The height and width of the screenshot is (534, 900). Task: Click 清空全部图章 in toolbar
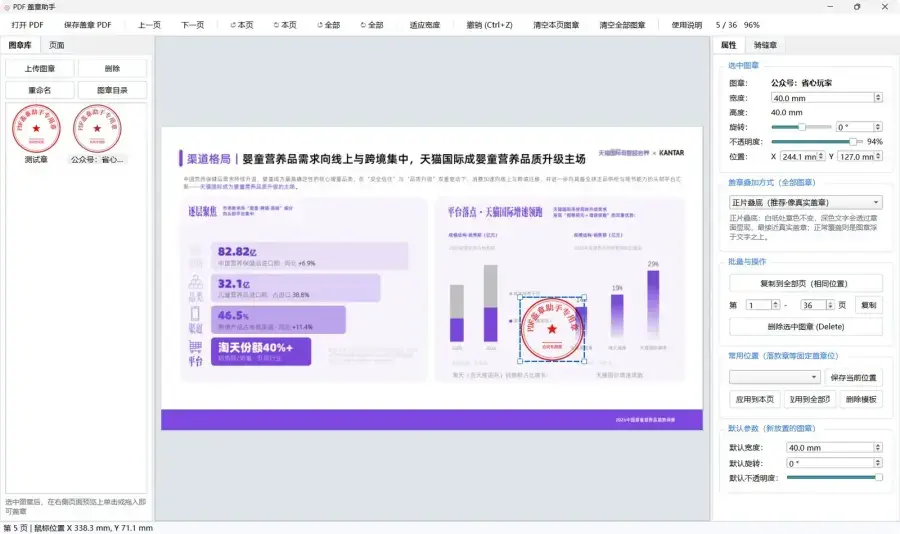[x=622, y=25]
